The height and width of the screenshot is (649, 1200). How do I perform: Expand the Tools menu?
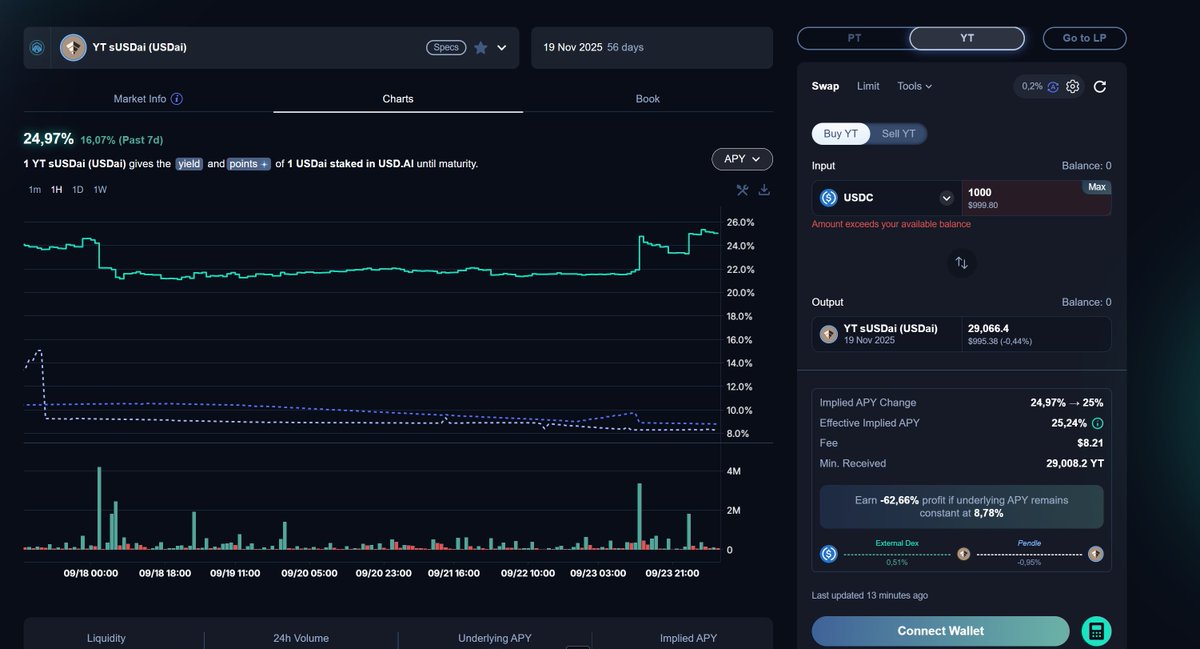click(x=913, y=86)
